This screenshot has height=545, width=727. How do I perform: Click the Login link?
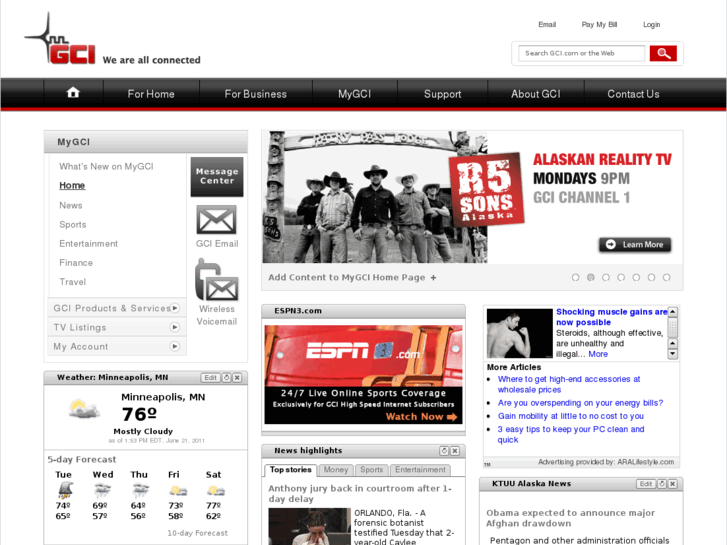coord(651,25)
